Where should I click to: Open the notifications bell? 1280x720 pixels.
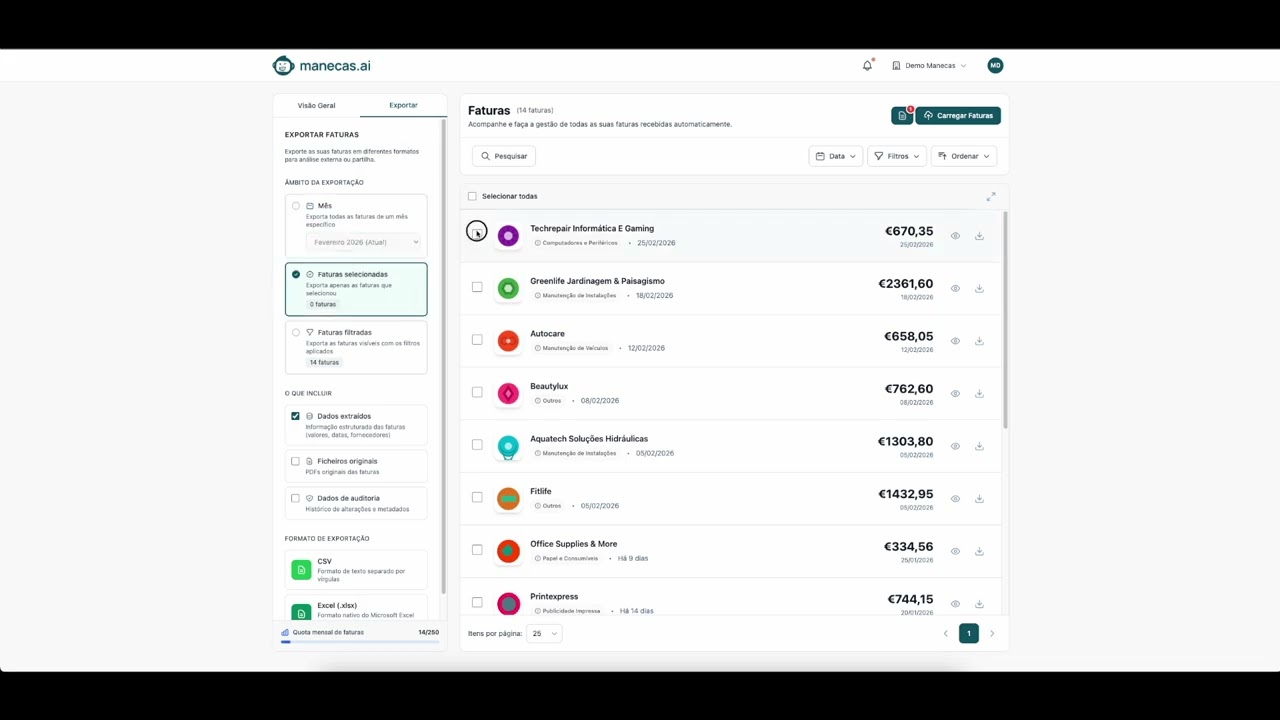[867, 66]
